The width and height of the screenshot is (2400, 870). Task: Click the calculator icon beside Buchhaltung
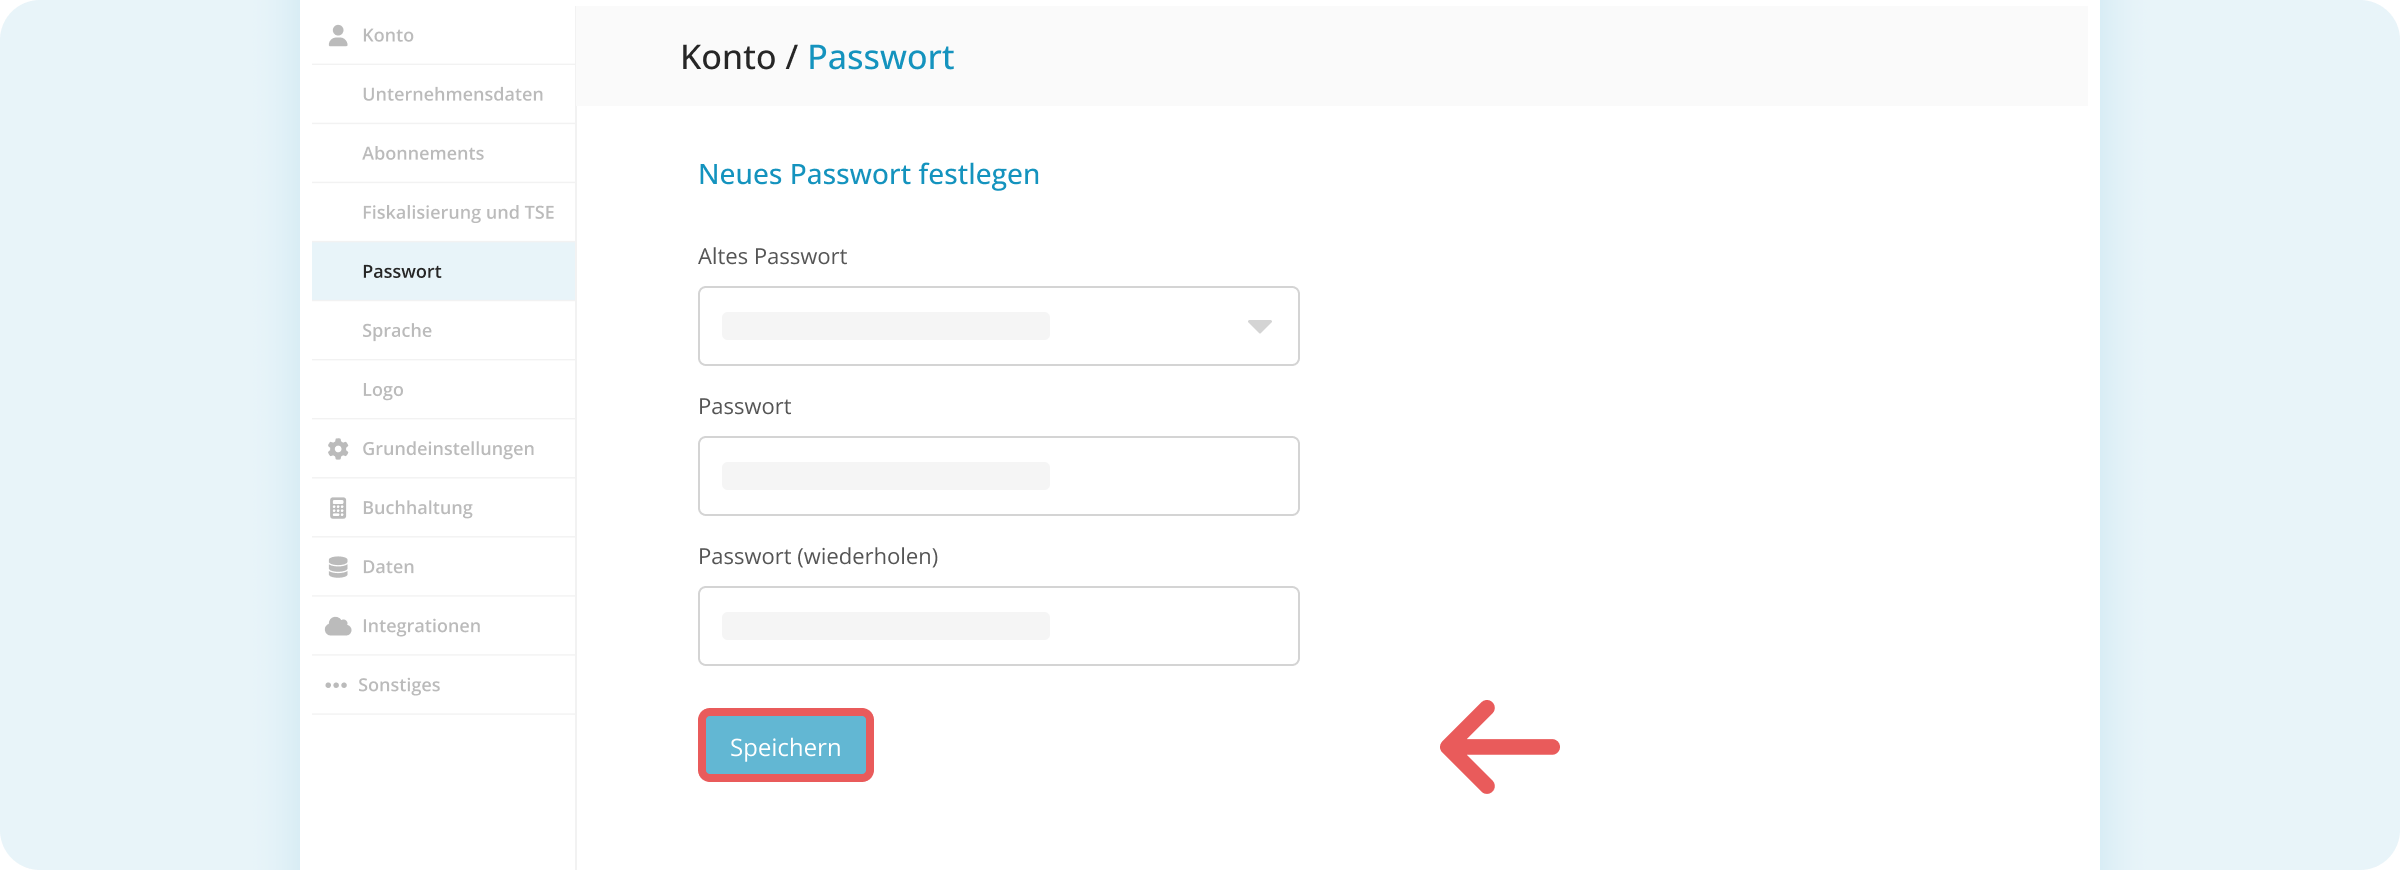click(x=338, y=507)
